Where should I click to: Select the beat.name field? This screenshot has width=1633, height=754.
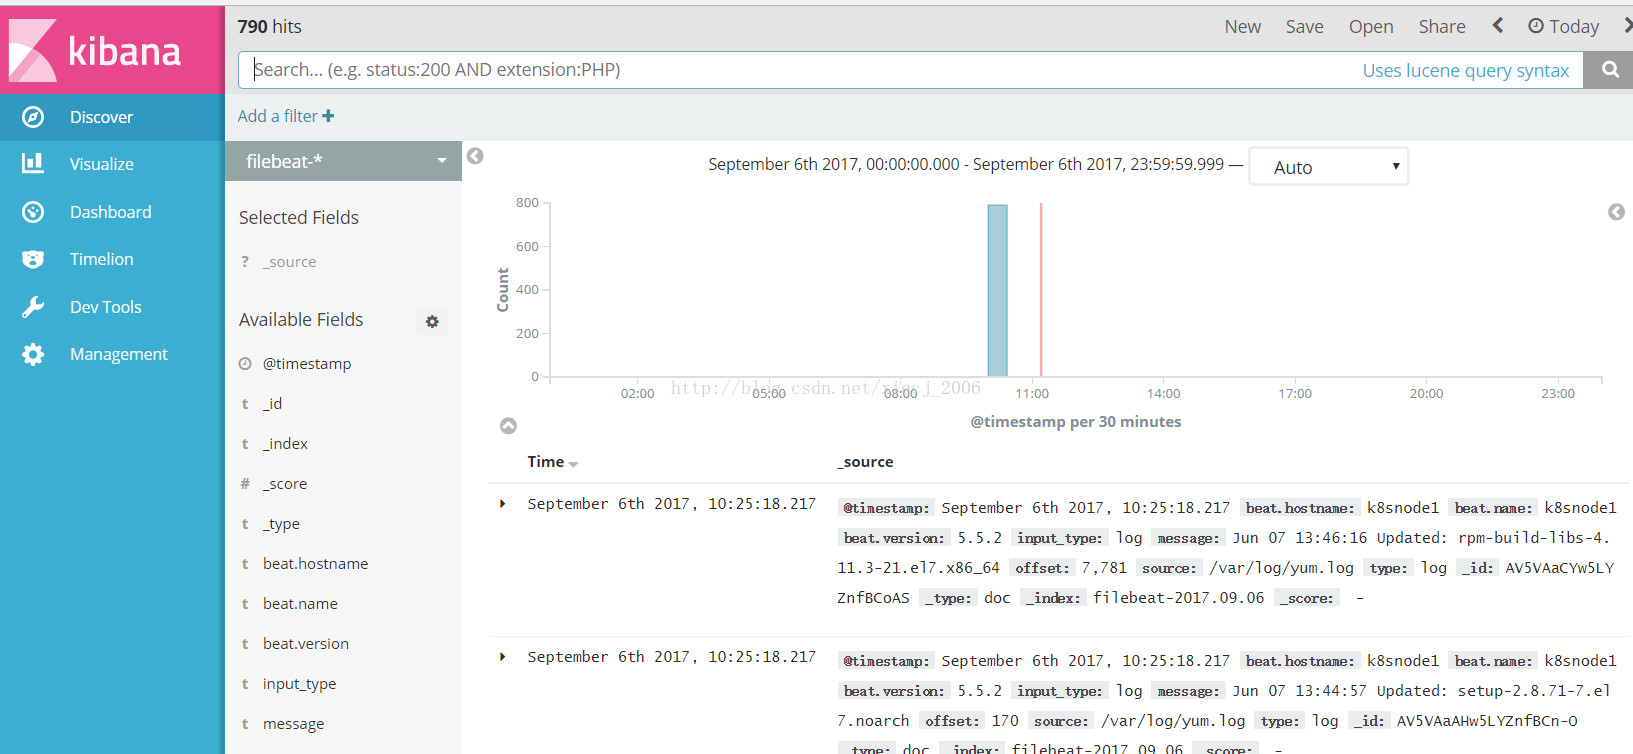(300, 604)
